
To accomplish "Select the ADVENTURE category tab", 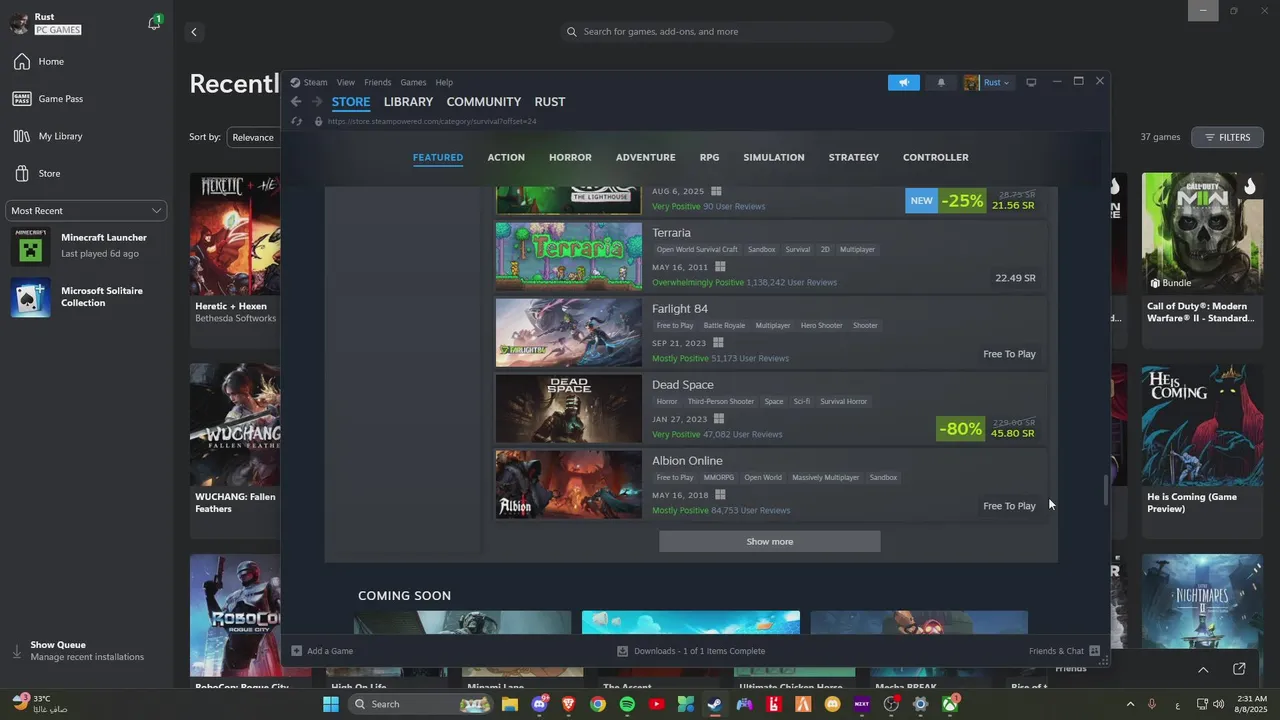I will [646, 157].
